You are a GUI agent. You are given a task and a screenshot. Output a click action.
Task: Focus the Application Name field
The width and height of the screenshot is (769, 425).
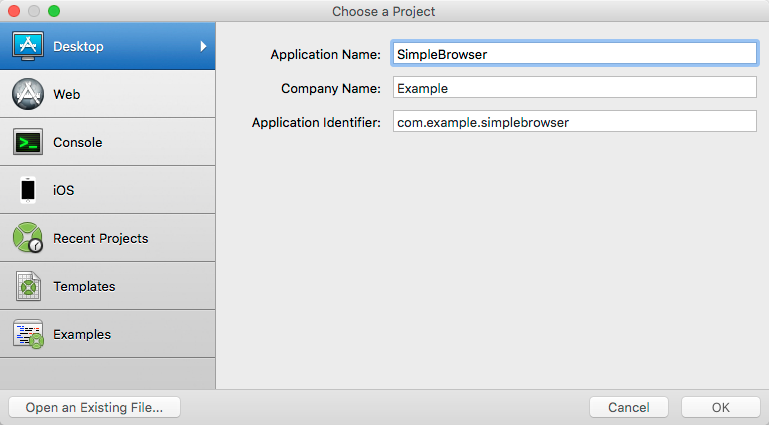(574, 54)
